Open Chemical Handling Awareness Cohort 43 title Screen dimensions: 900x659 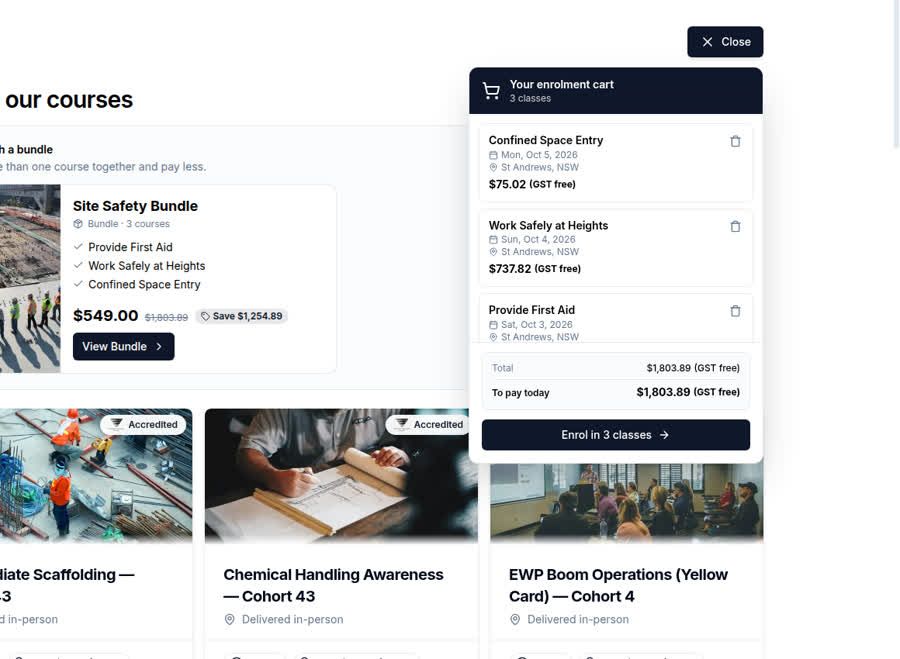pos(333,586)
